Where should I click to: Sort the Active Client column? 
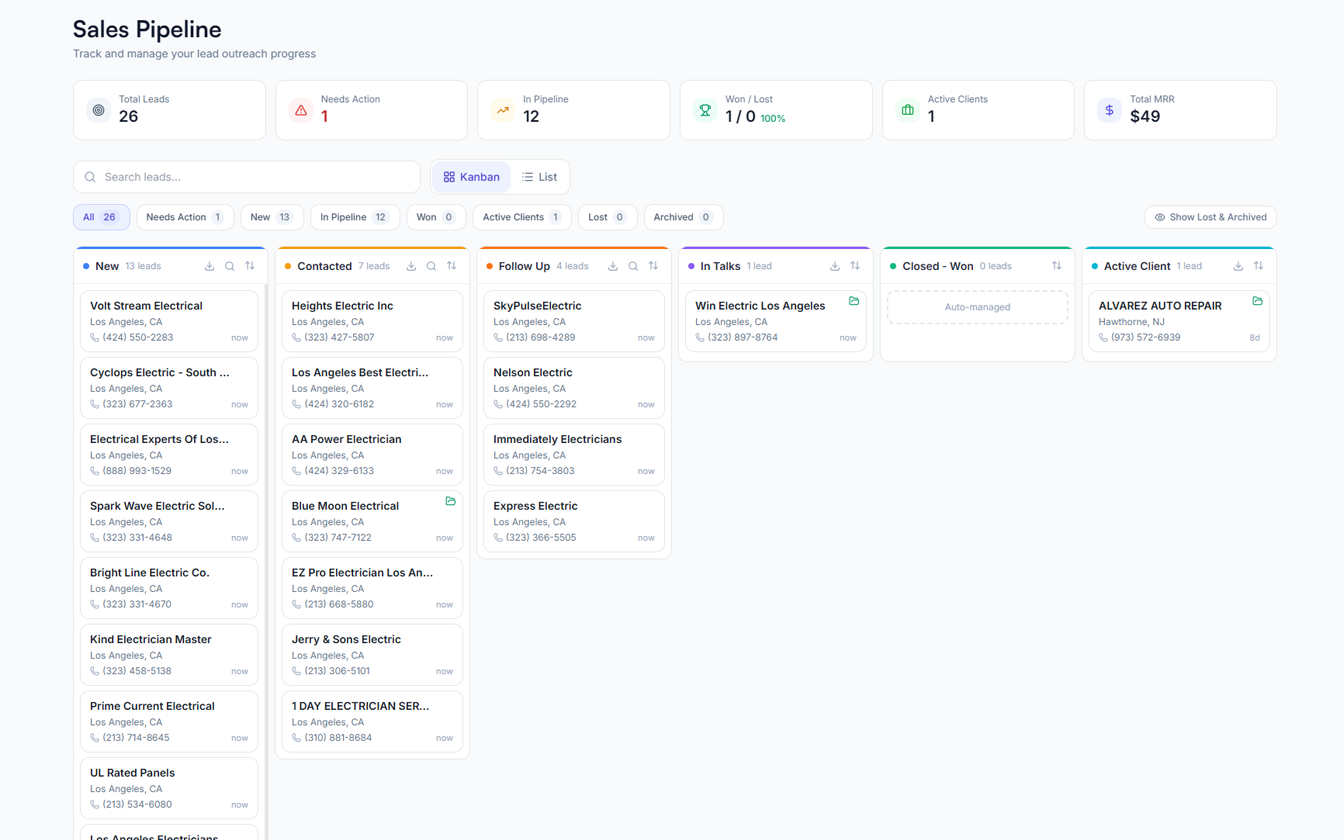[x=1259, y=266]
